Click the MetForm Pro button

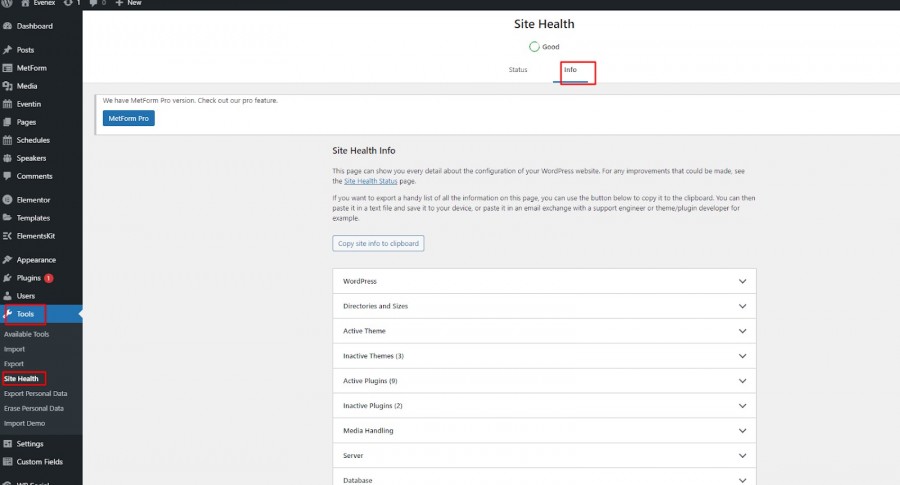129,118
